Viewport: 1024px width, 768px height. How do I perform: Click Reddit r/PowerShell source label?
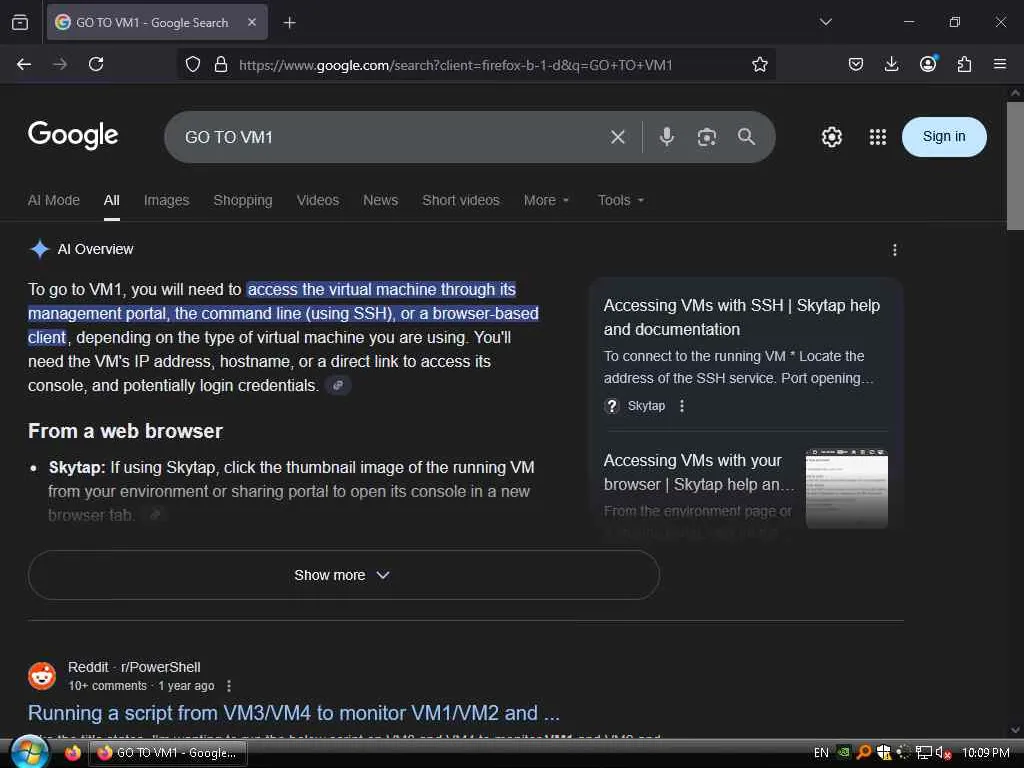(135, 667)
